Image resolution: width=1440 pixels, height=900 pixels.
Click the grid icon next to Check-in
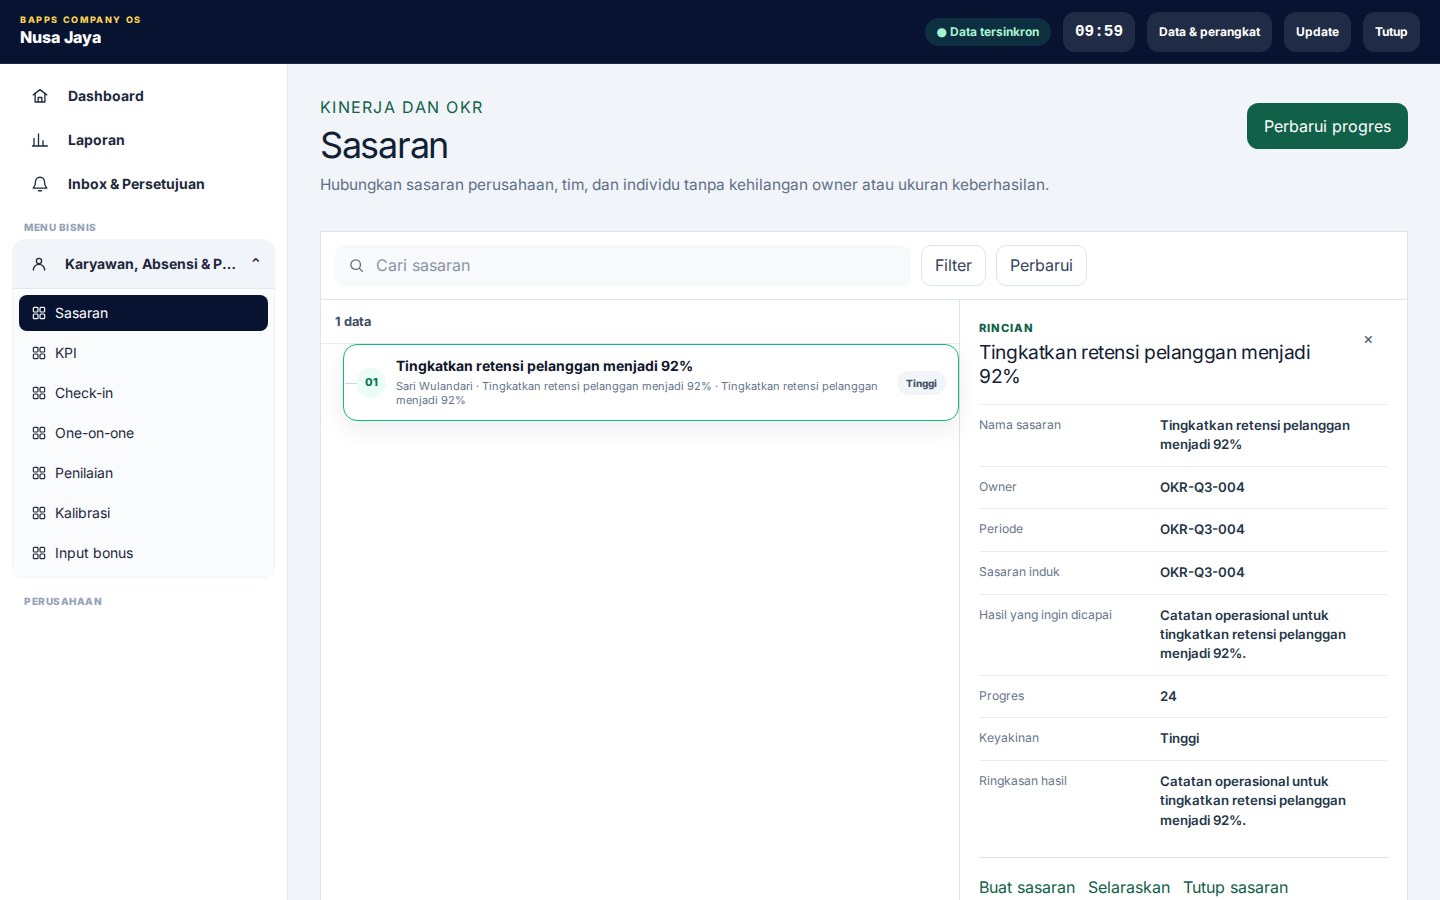(x=39, y=393)
